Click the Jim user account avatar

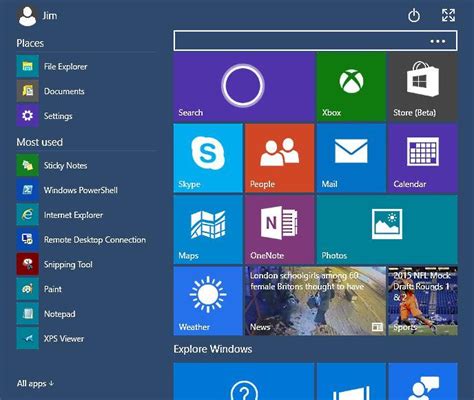click(x=27, y=16)
